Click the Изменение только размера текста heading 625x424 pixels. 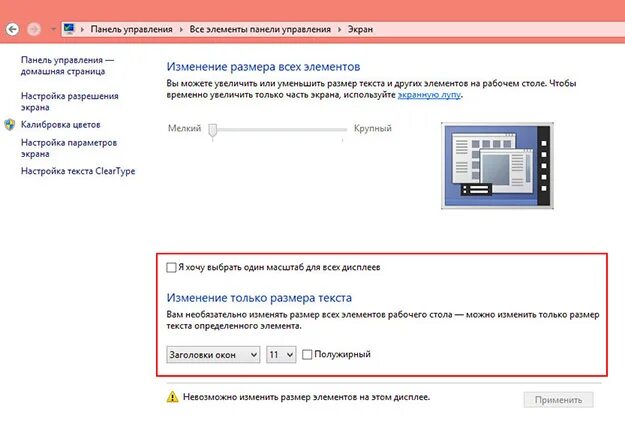tap(259, 298)
